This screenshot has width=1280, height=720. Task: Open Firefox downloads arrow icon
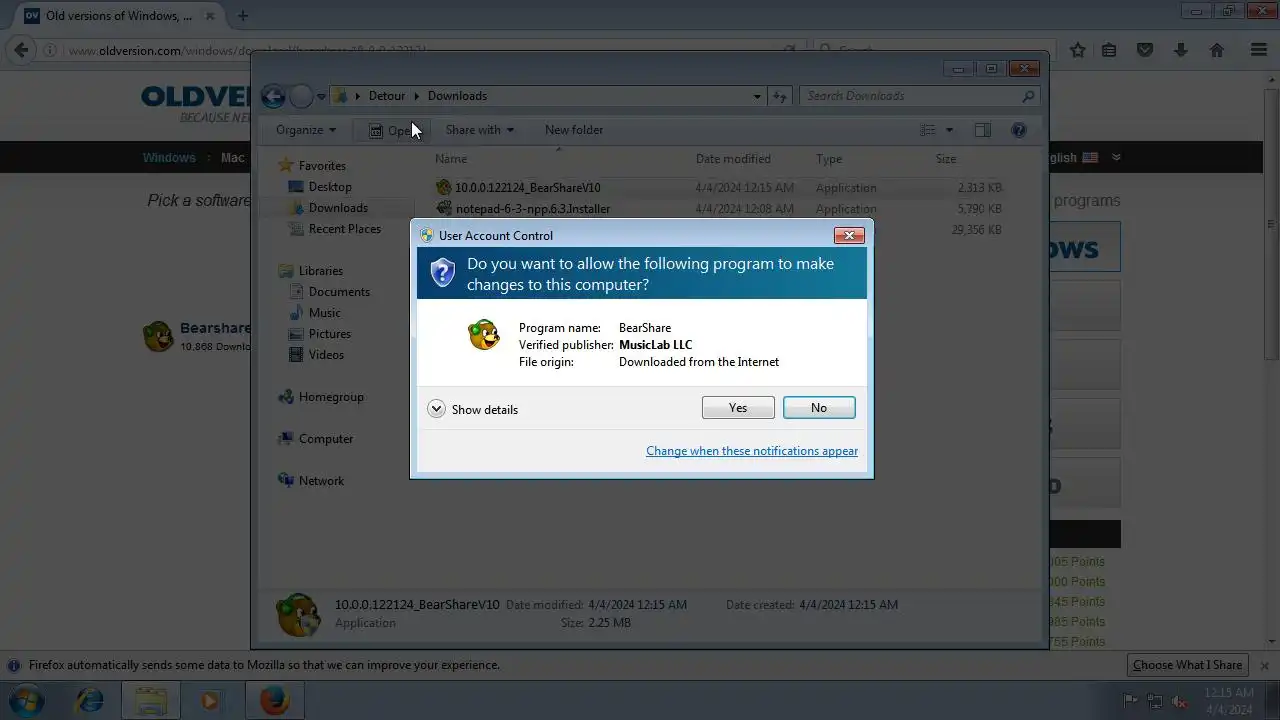(1181, 50)
